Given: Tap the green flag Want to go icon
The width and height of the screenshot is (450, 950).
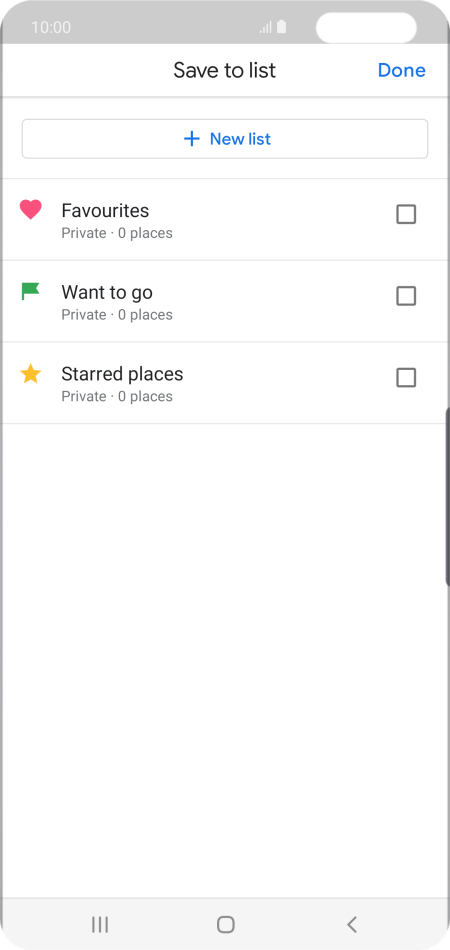Looking at the screenshot, I should tap(30, 291).
